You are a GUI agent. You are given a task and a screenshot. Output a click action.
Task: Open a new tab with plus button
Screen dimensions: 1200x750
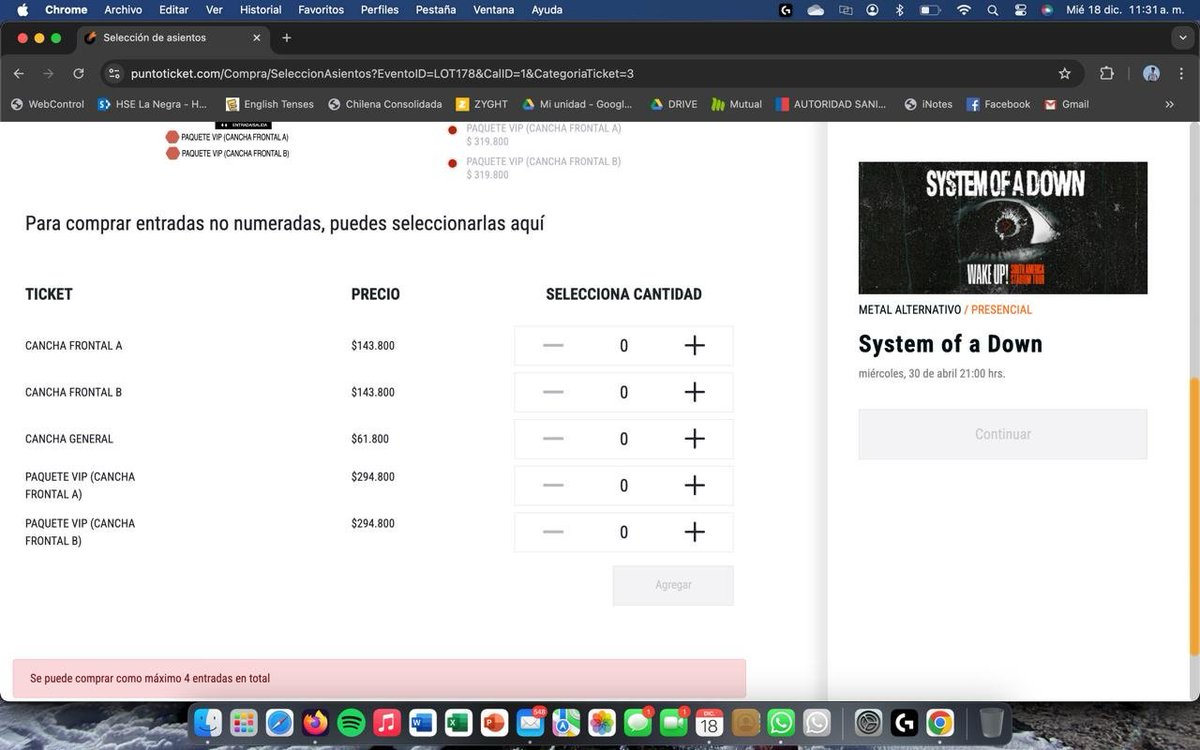(x=287, y=38)
